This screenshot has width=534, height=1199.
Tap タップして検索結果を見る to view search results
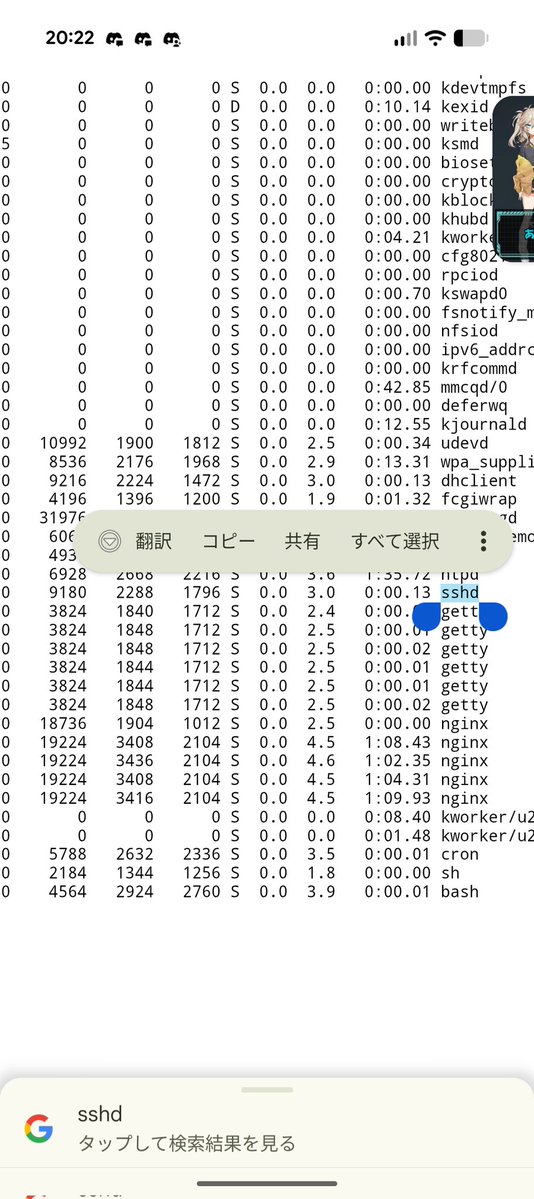187,1143
